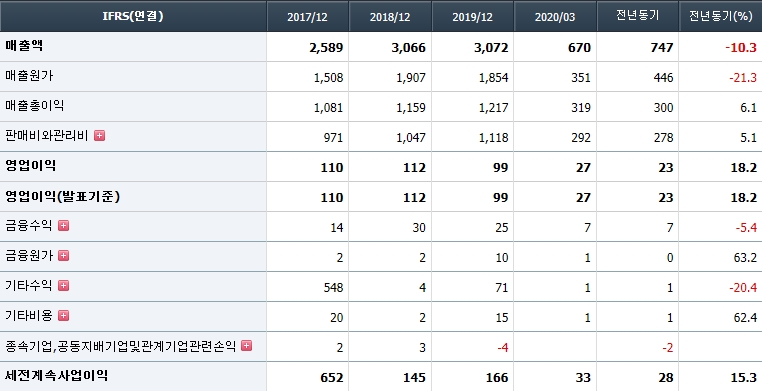
Task: Click 금융수익 value 14 for 2017/12
Action: click(x=337, y=228)
